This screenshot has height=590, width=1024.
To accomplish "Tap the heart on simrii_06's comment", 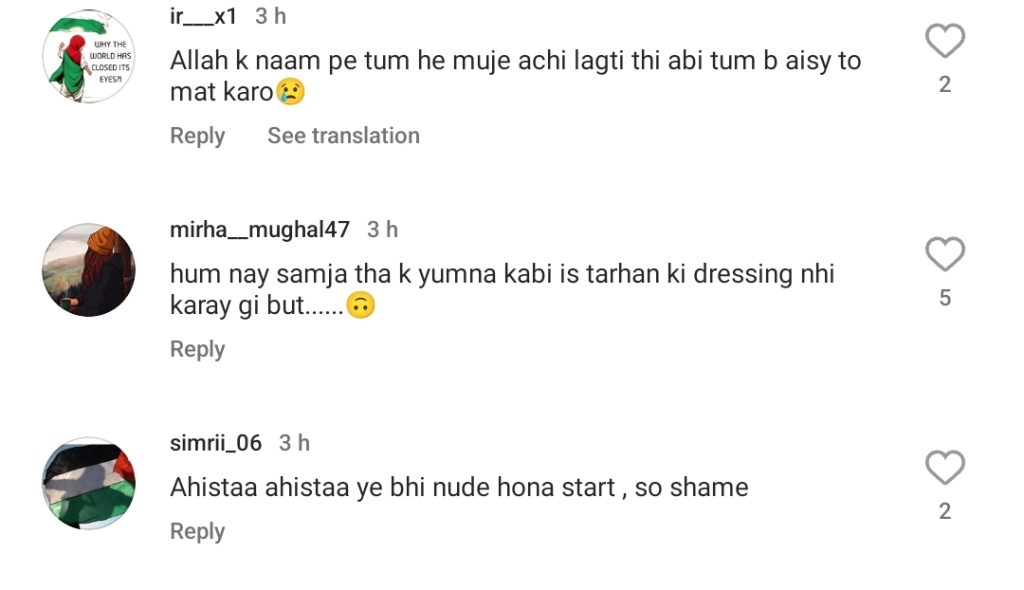I will point(944,469).
